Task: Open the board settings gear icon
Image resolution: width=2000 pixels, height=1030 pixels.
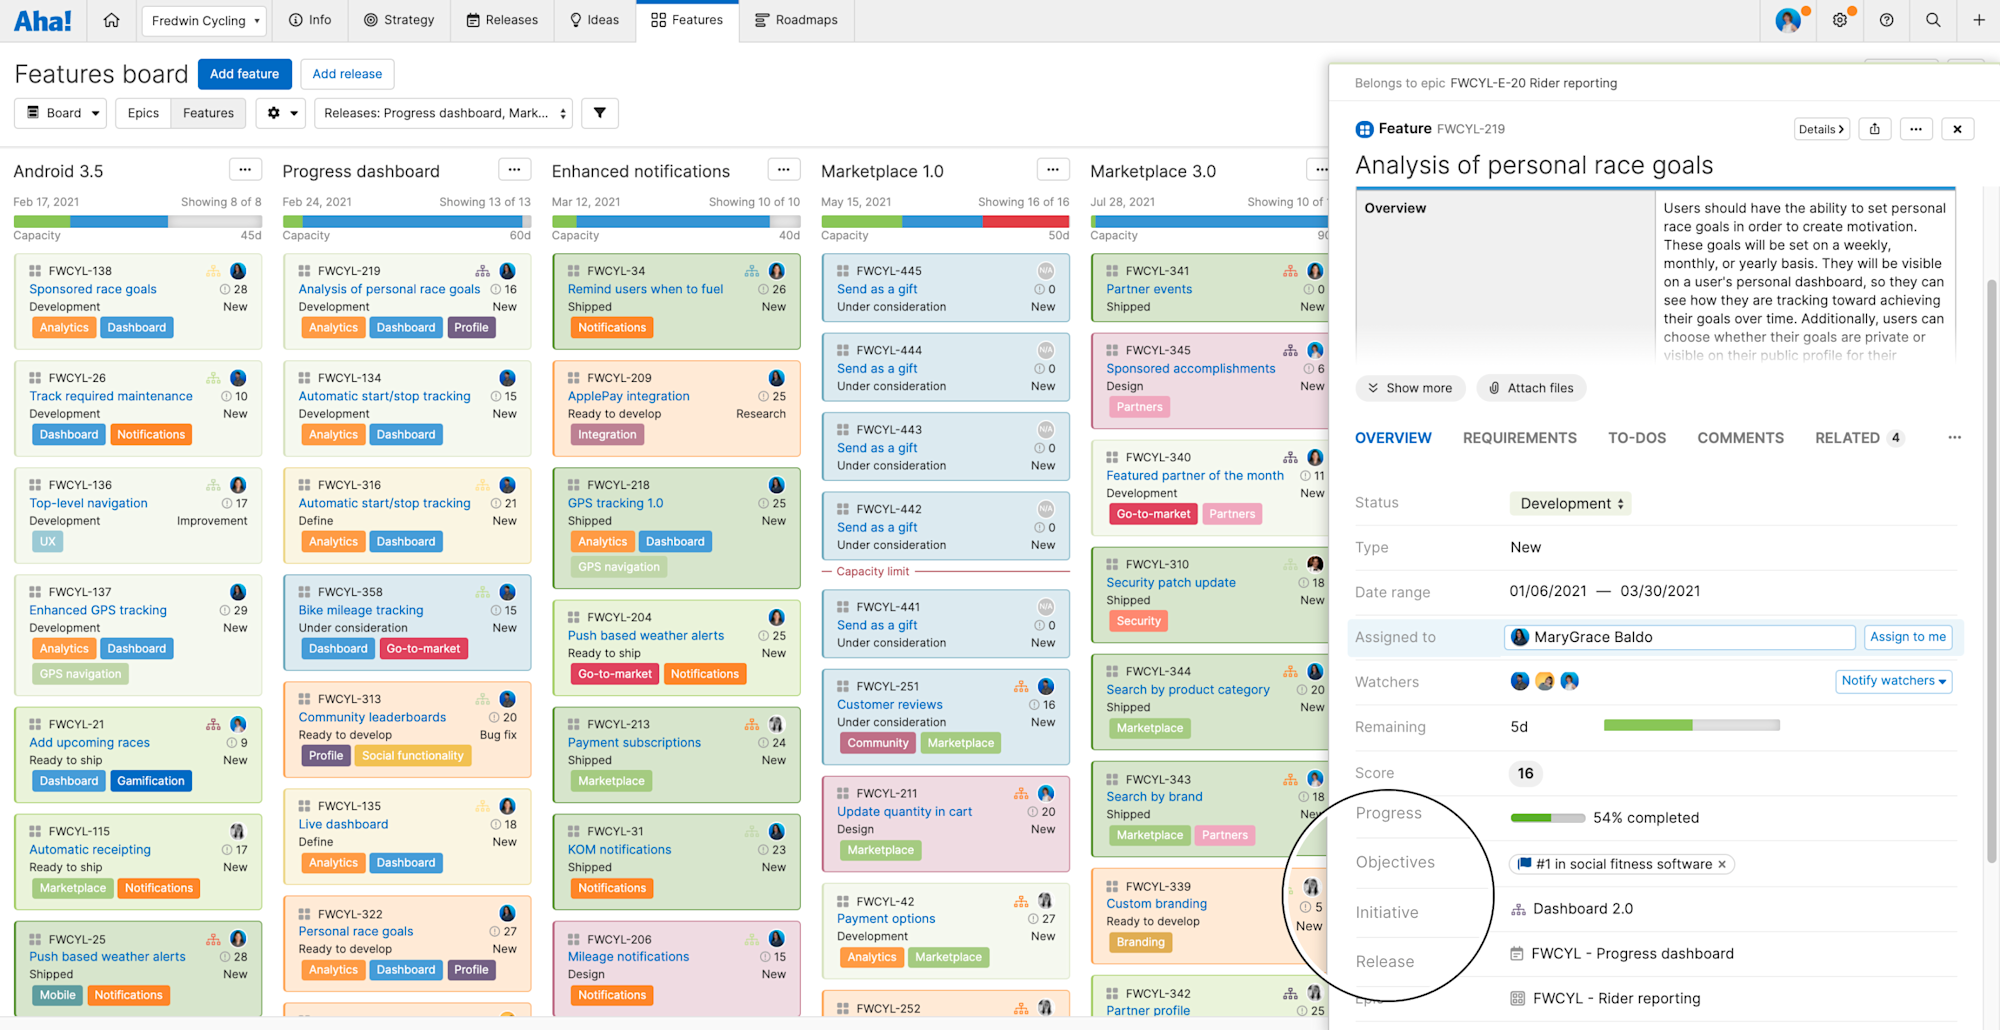Action: click(x=274, y=113)
